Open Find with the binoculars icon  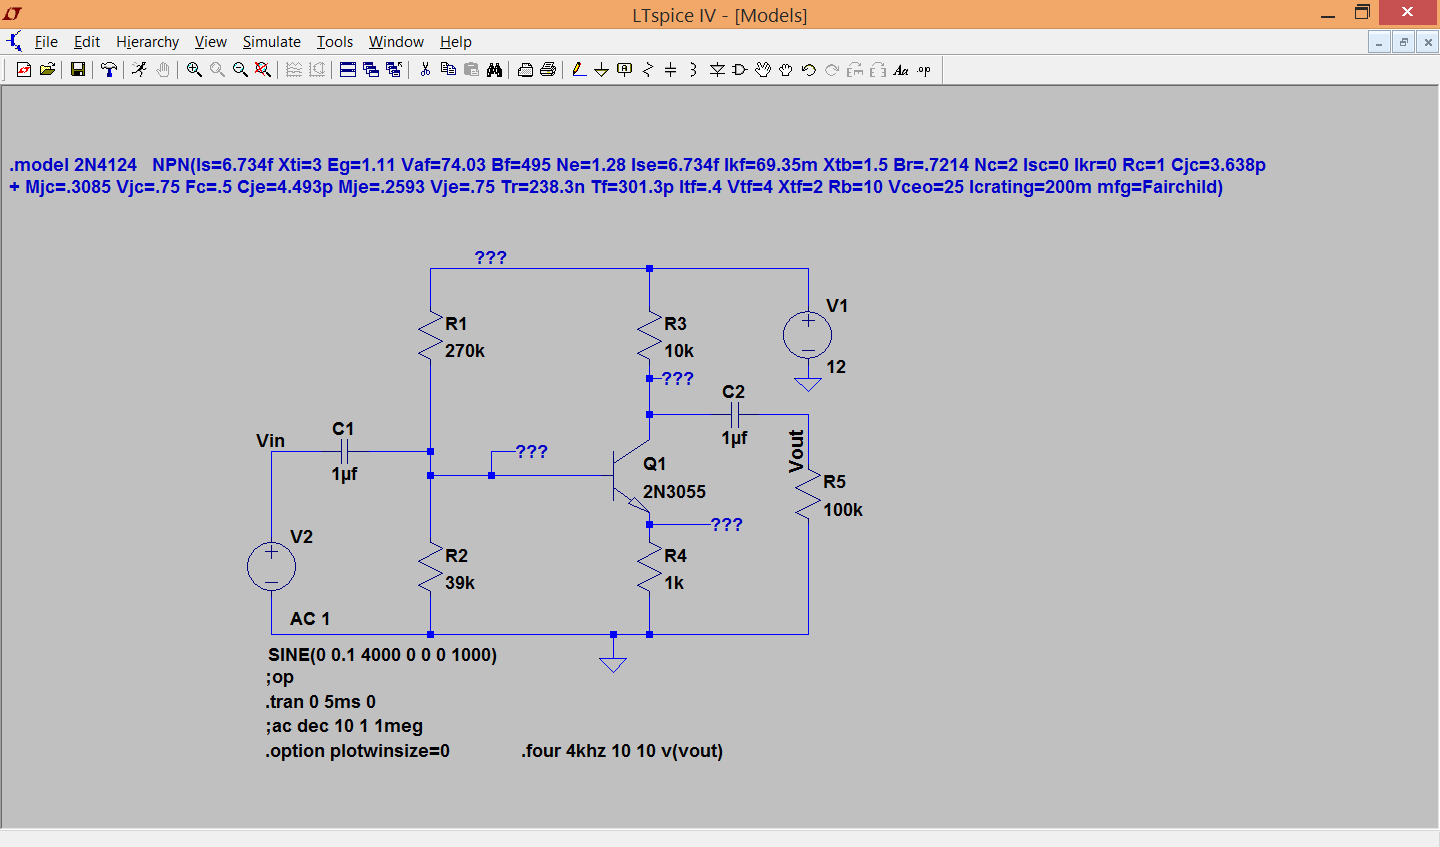[x=494, y=70]
